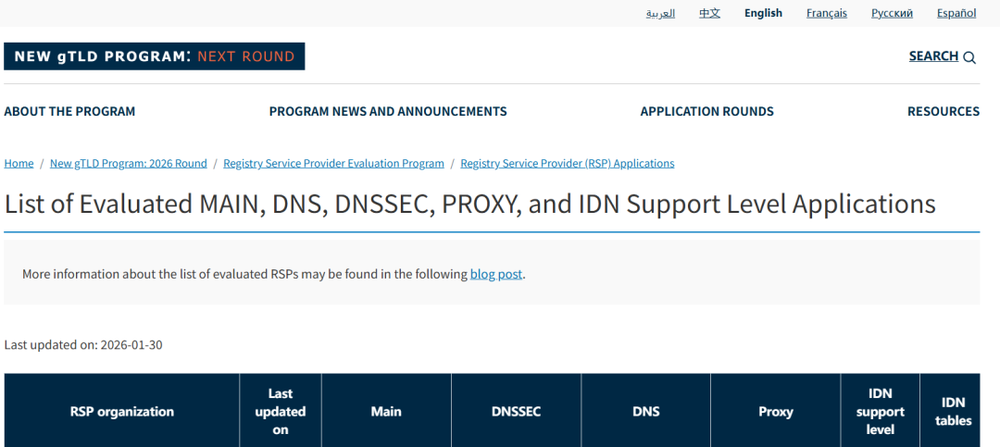
Task: Open Registry Service Provider (RSP) Applications breadcrumb
Action: tap(567, 163)
